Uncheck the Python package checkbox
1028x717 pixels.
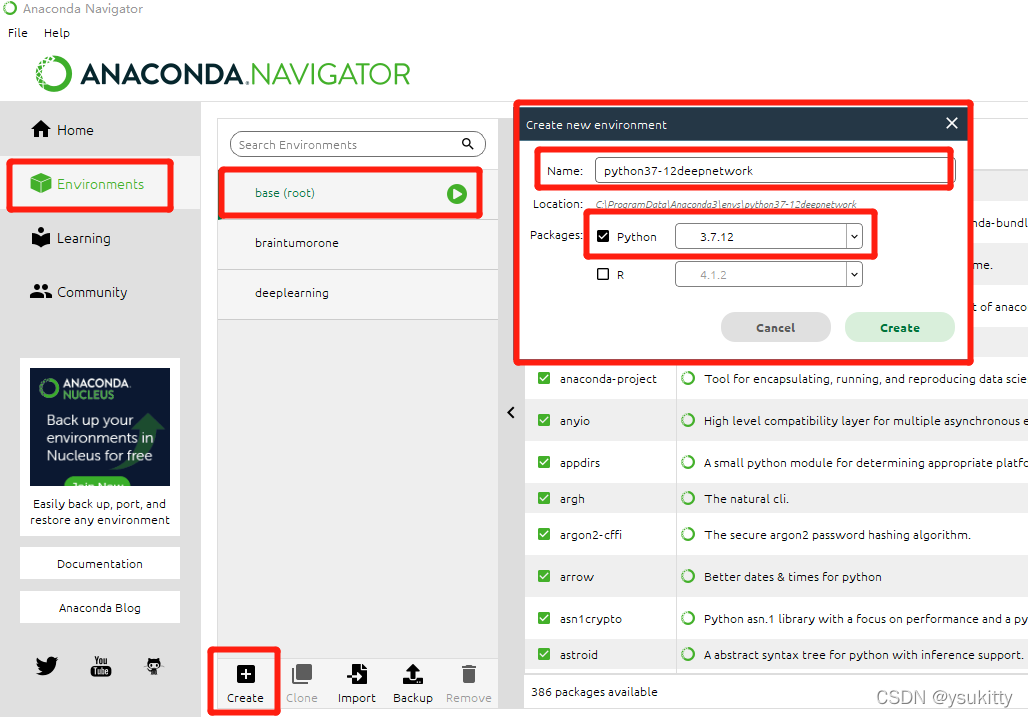click(603, 236)
